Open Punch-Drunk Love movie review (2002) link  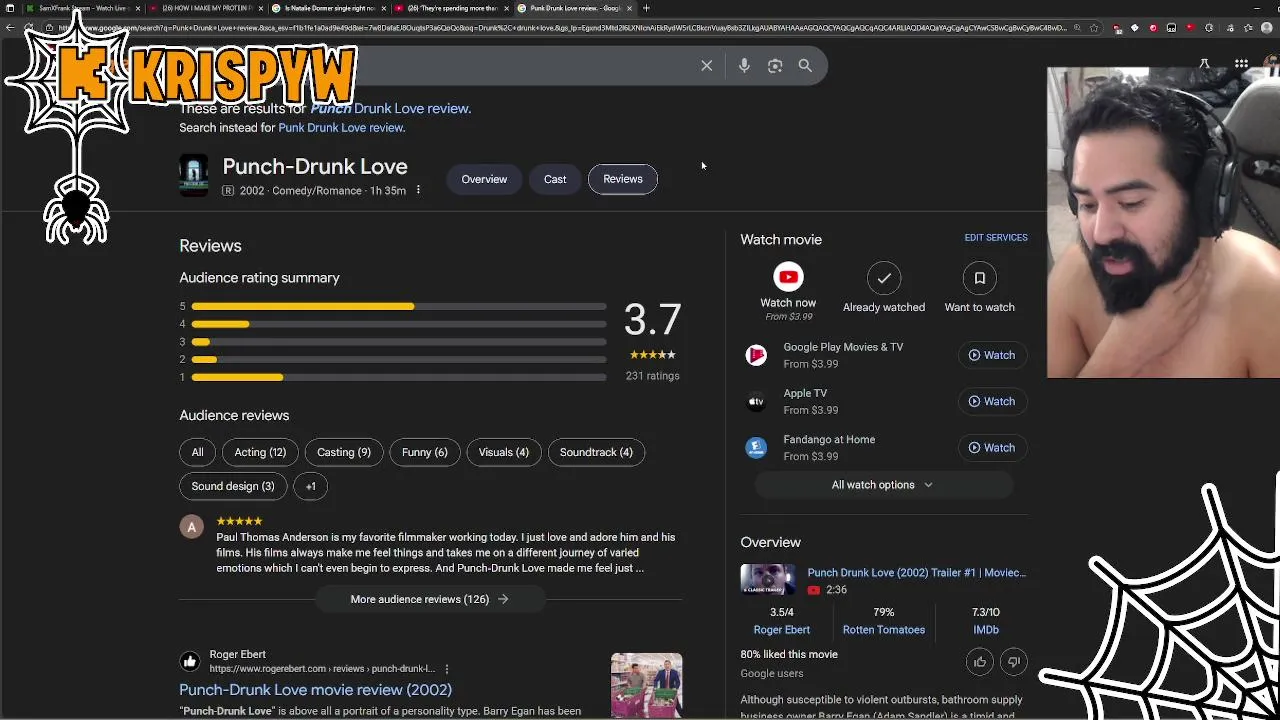[x=315, y=690]
